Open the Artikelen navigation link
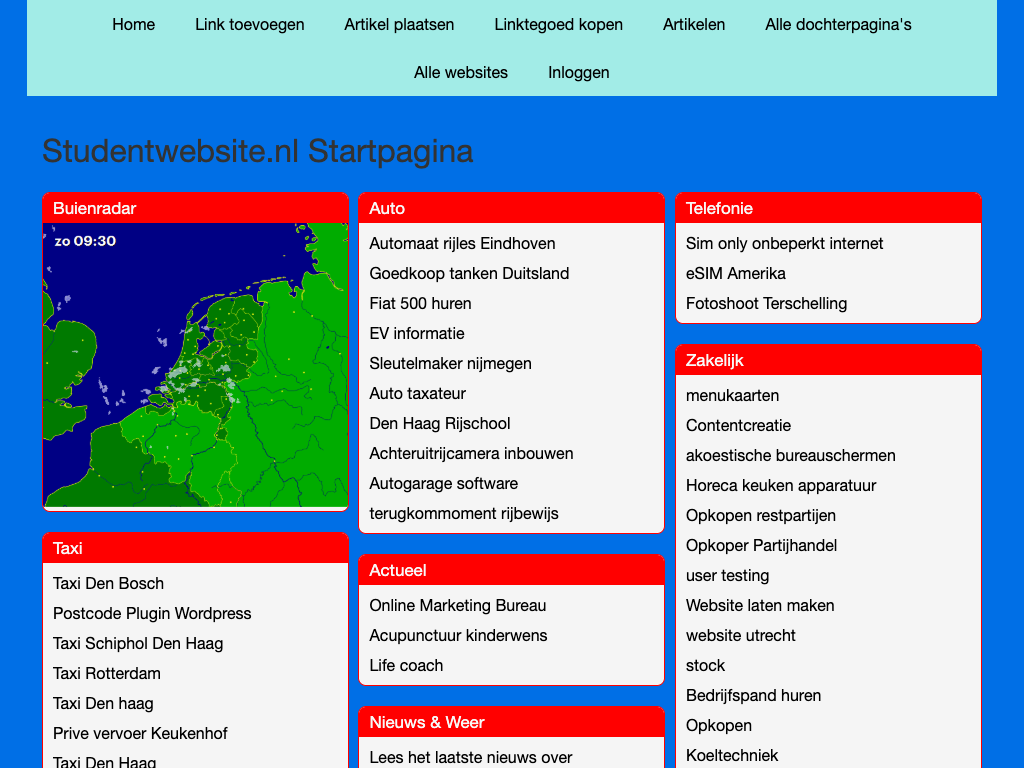 pos(694,24)
